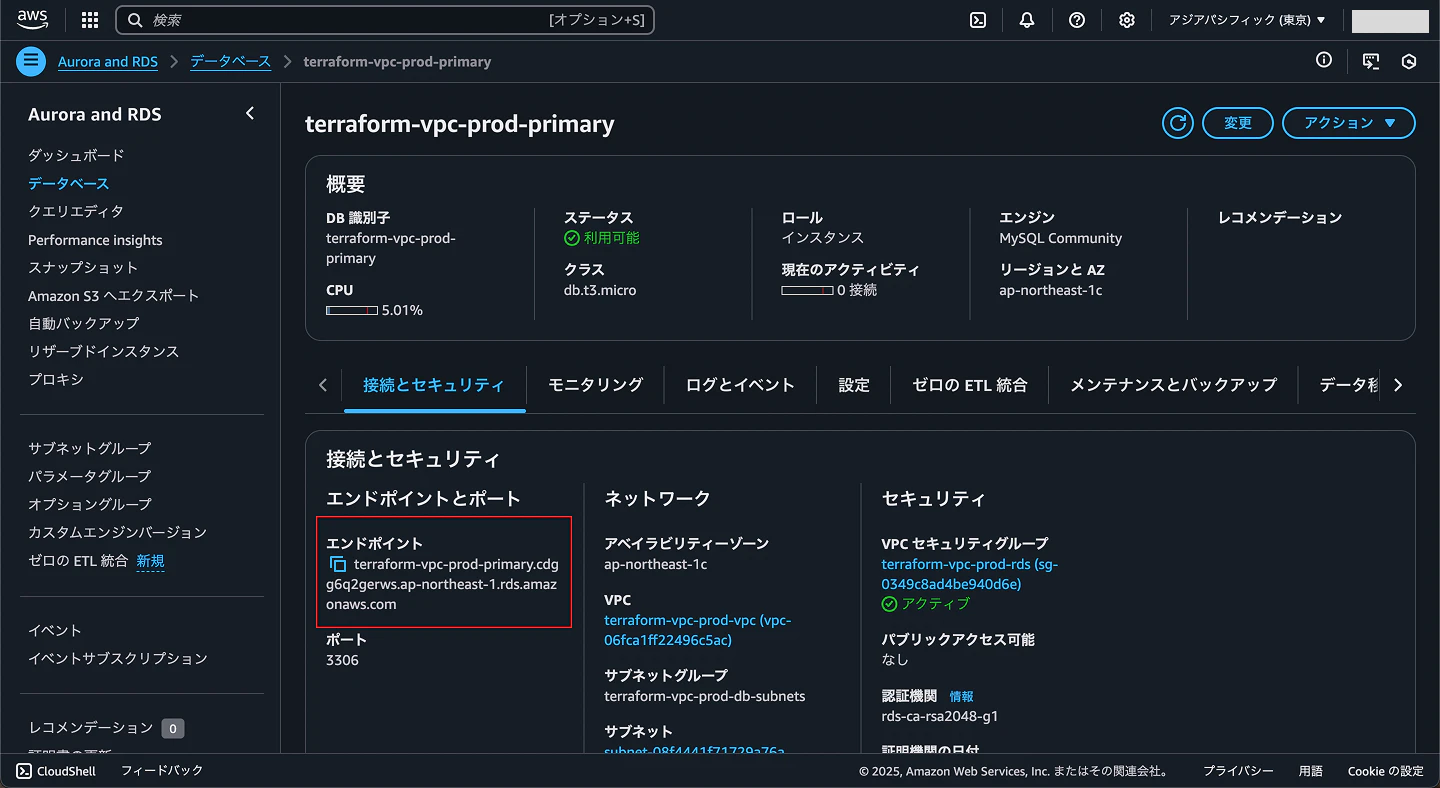Screen dimensions: 1440x788
Task: Click the CPU usage progress bar
Action: [x=351, y=310]
